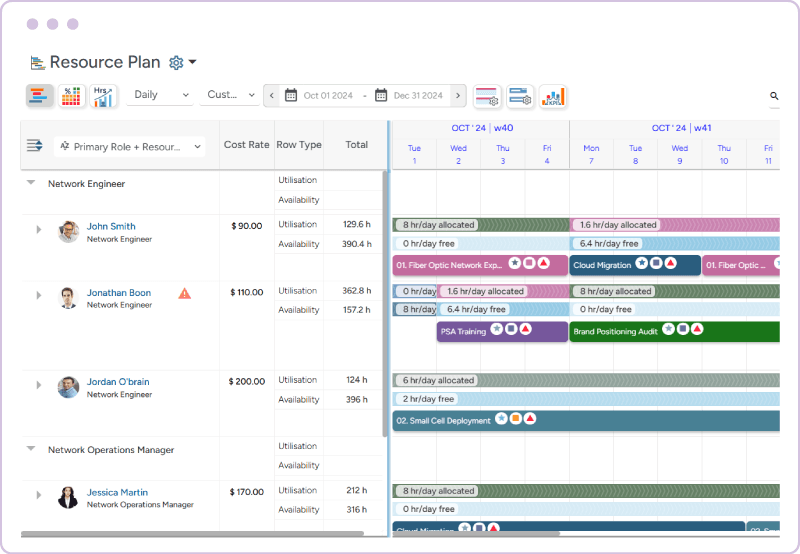Viewport: 800px width, 554px height.
Task: Expand Jordan O'brain's row
Action: click(39, 385)
